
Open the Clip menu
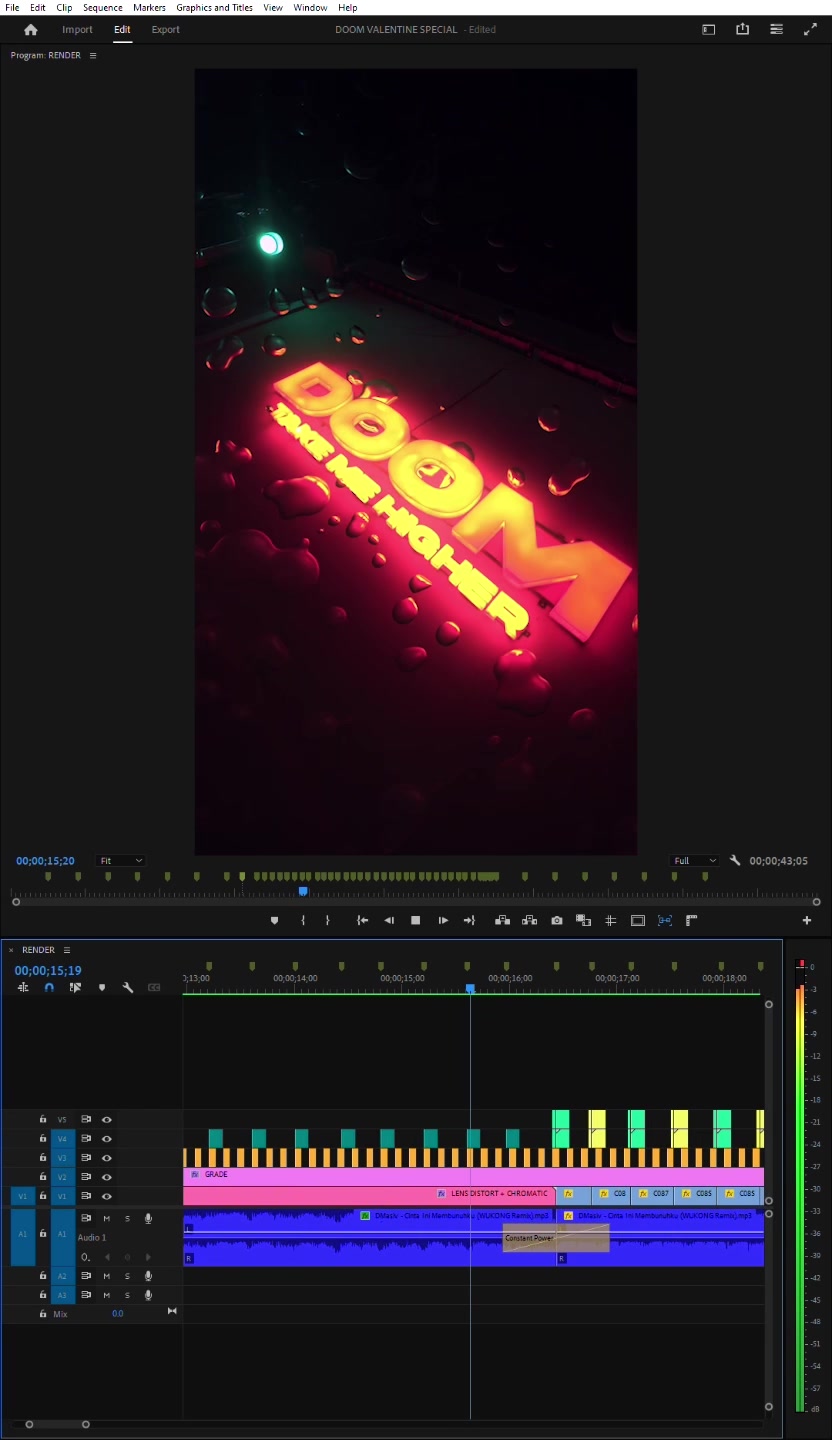tap(64, 7)
